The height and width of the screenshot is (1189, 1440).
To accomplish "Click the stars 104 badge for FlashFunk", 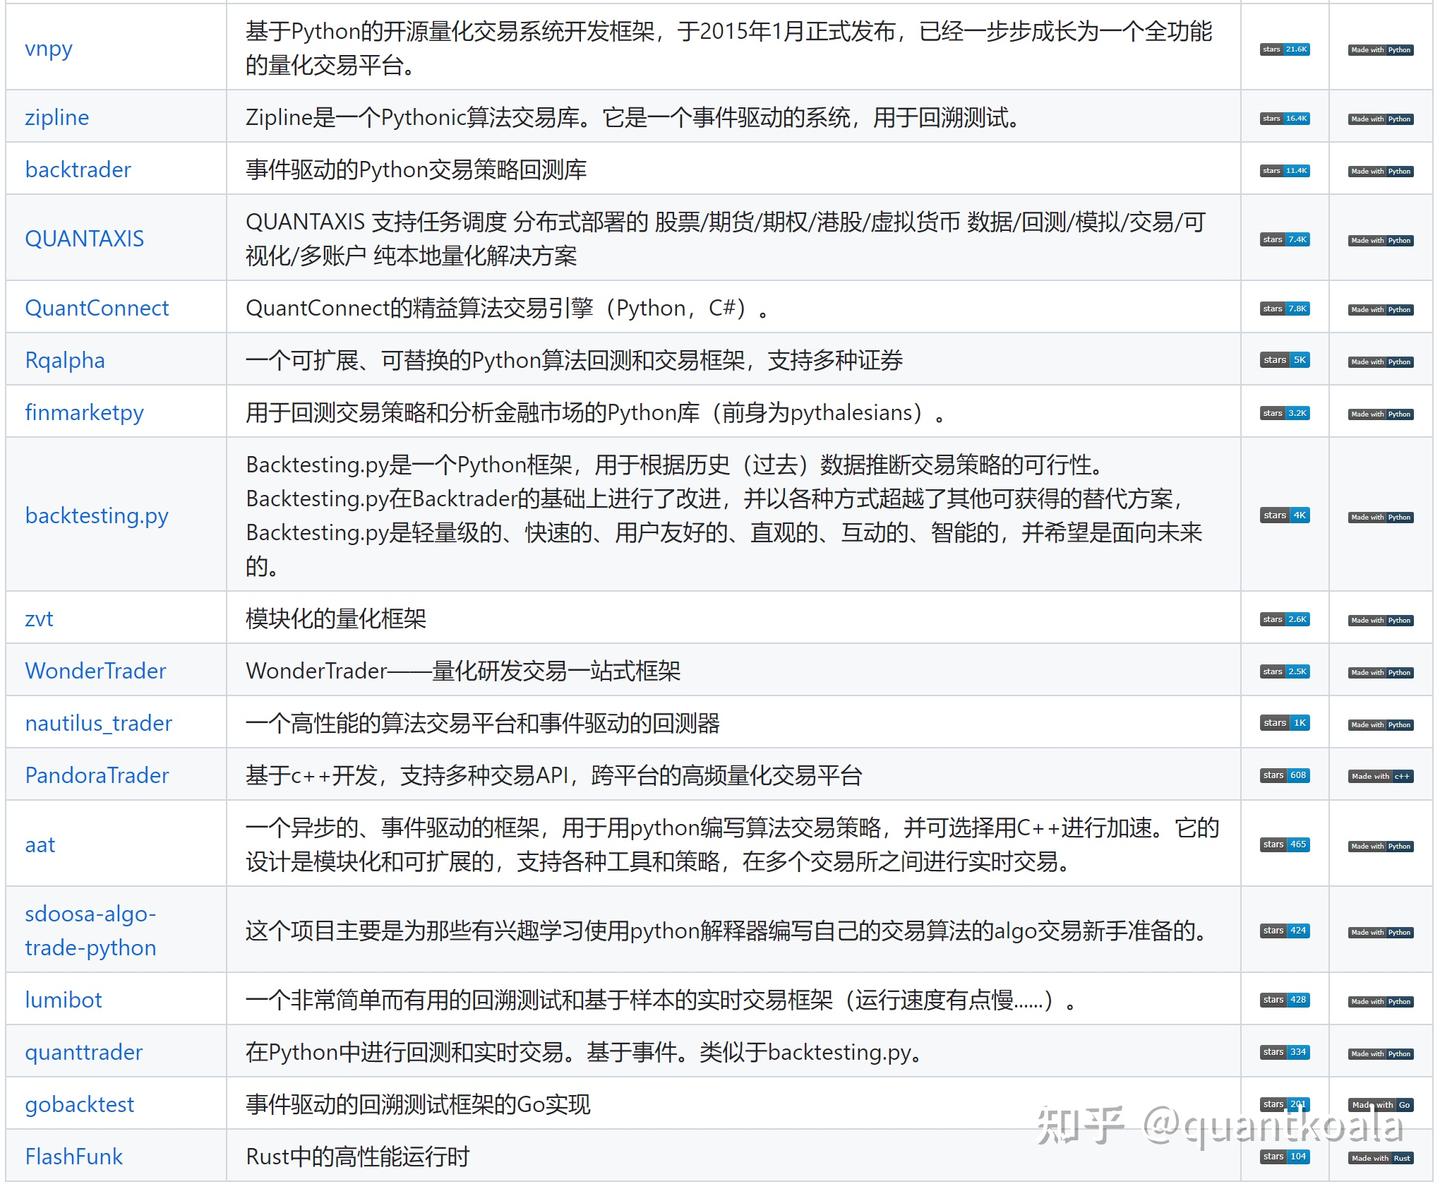I will coord(1284,1156).
